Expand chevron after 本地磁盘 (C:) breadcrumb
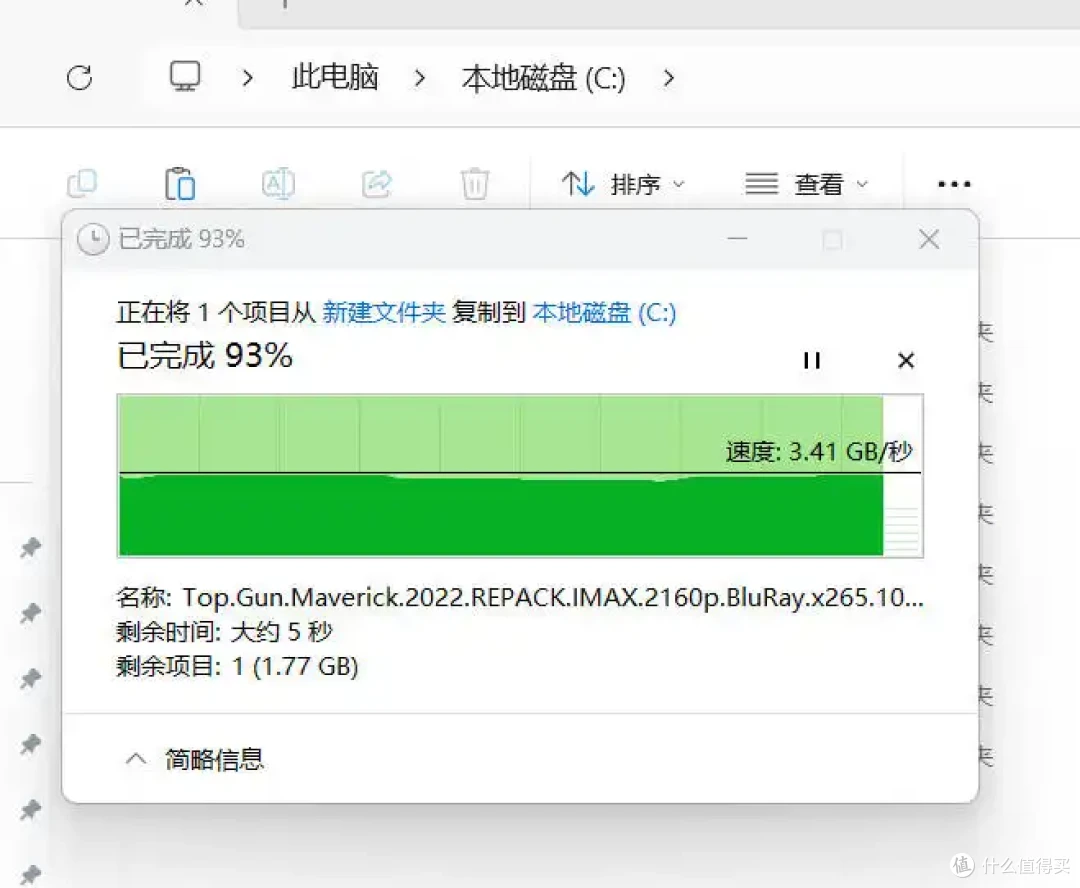Image resolution: width=1080 pixels, height=888 pixels. click(668, 78)
